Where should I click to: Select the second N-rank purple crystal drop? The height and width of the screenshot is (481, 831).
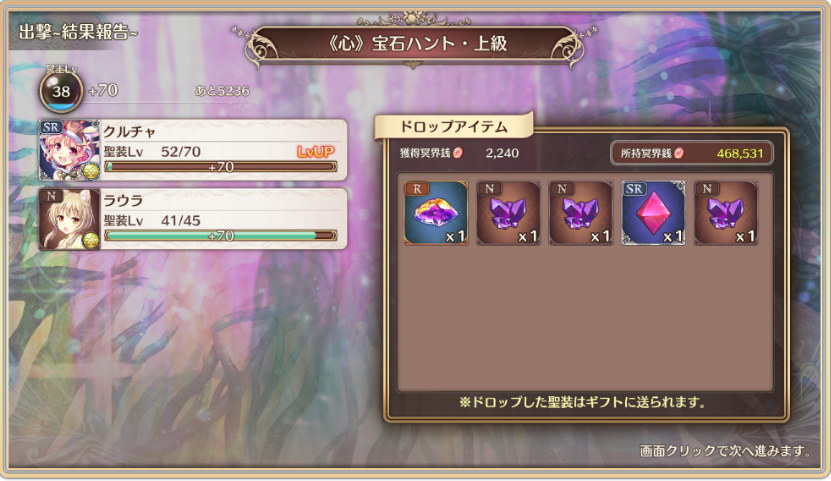click(581, 213)
